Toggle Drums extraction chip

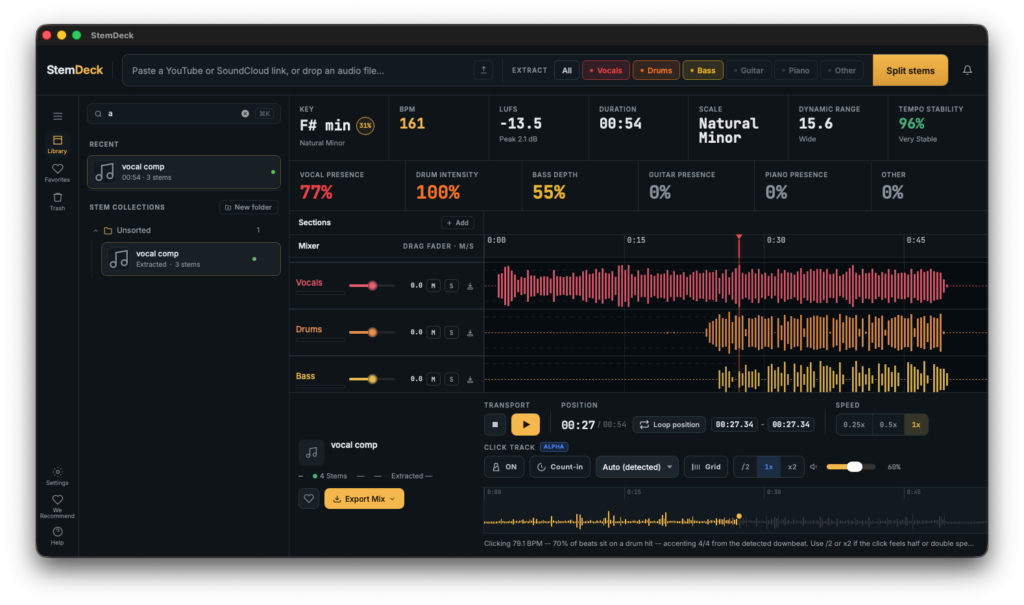(656, 70)
